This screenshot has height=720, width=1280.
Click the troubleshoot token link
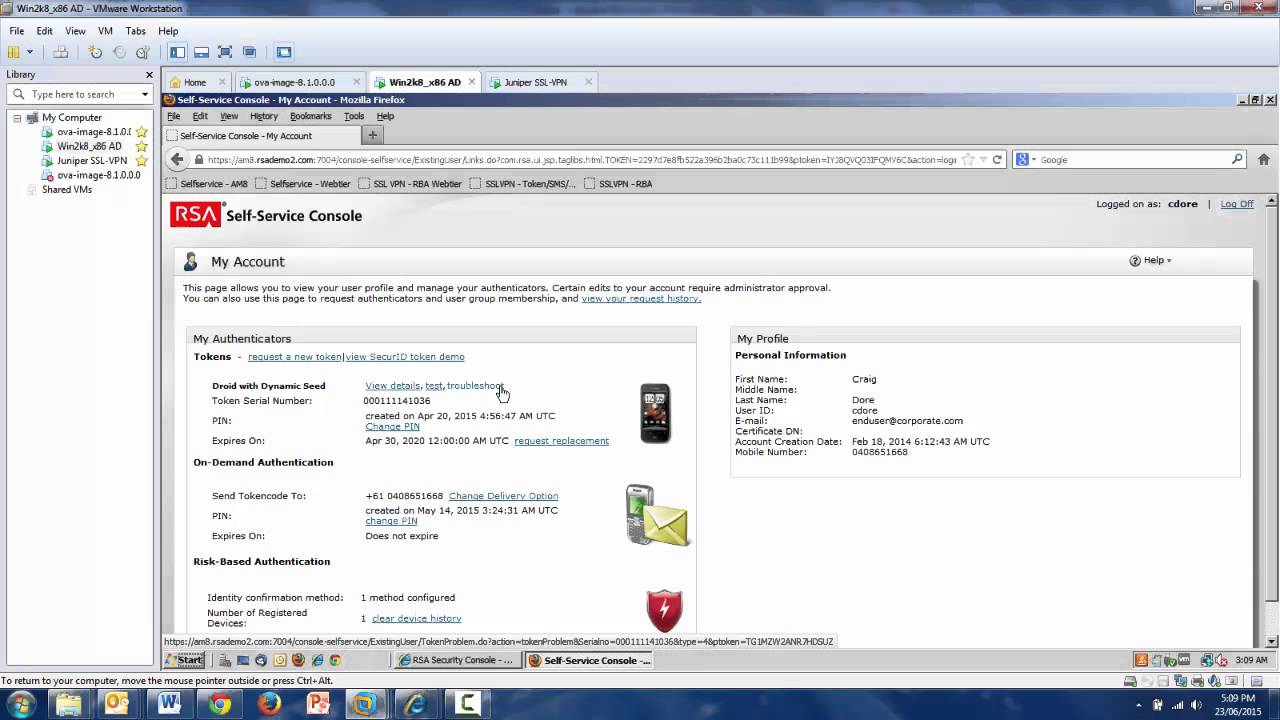point(475,386)
